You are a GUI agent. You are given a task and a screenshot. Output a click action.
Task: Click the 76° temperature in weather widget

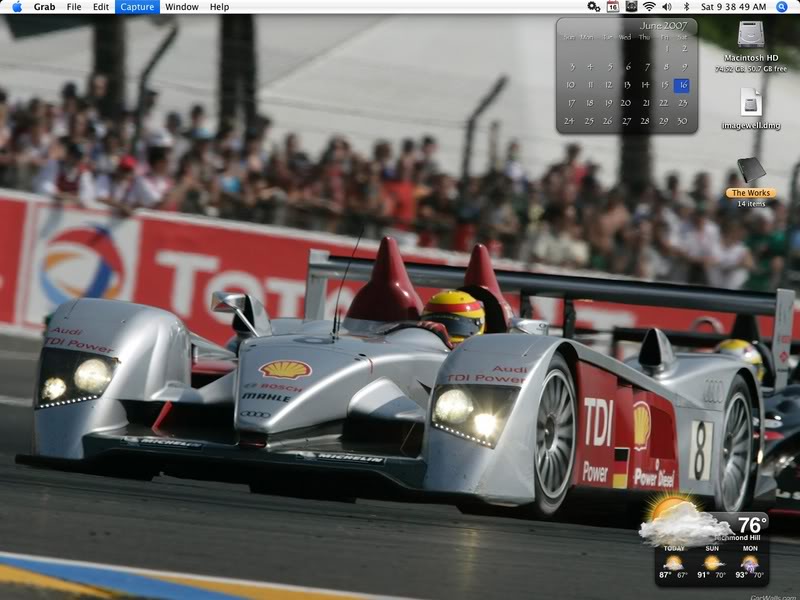pyautogui.click(x=752, y=525)
